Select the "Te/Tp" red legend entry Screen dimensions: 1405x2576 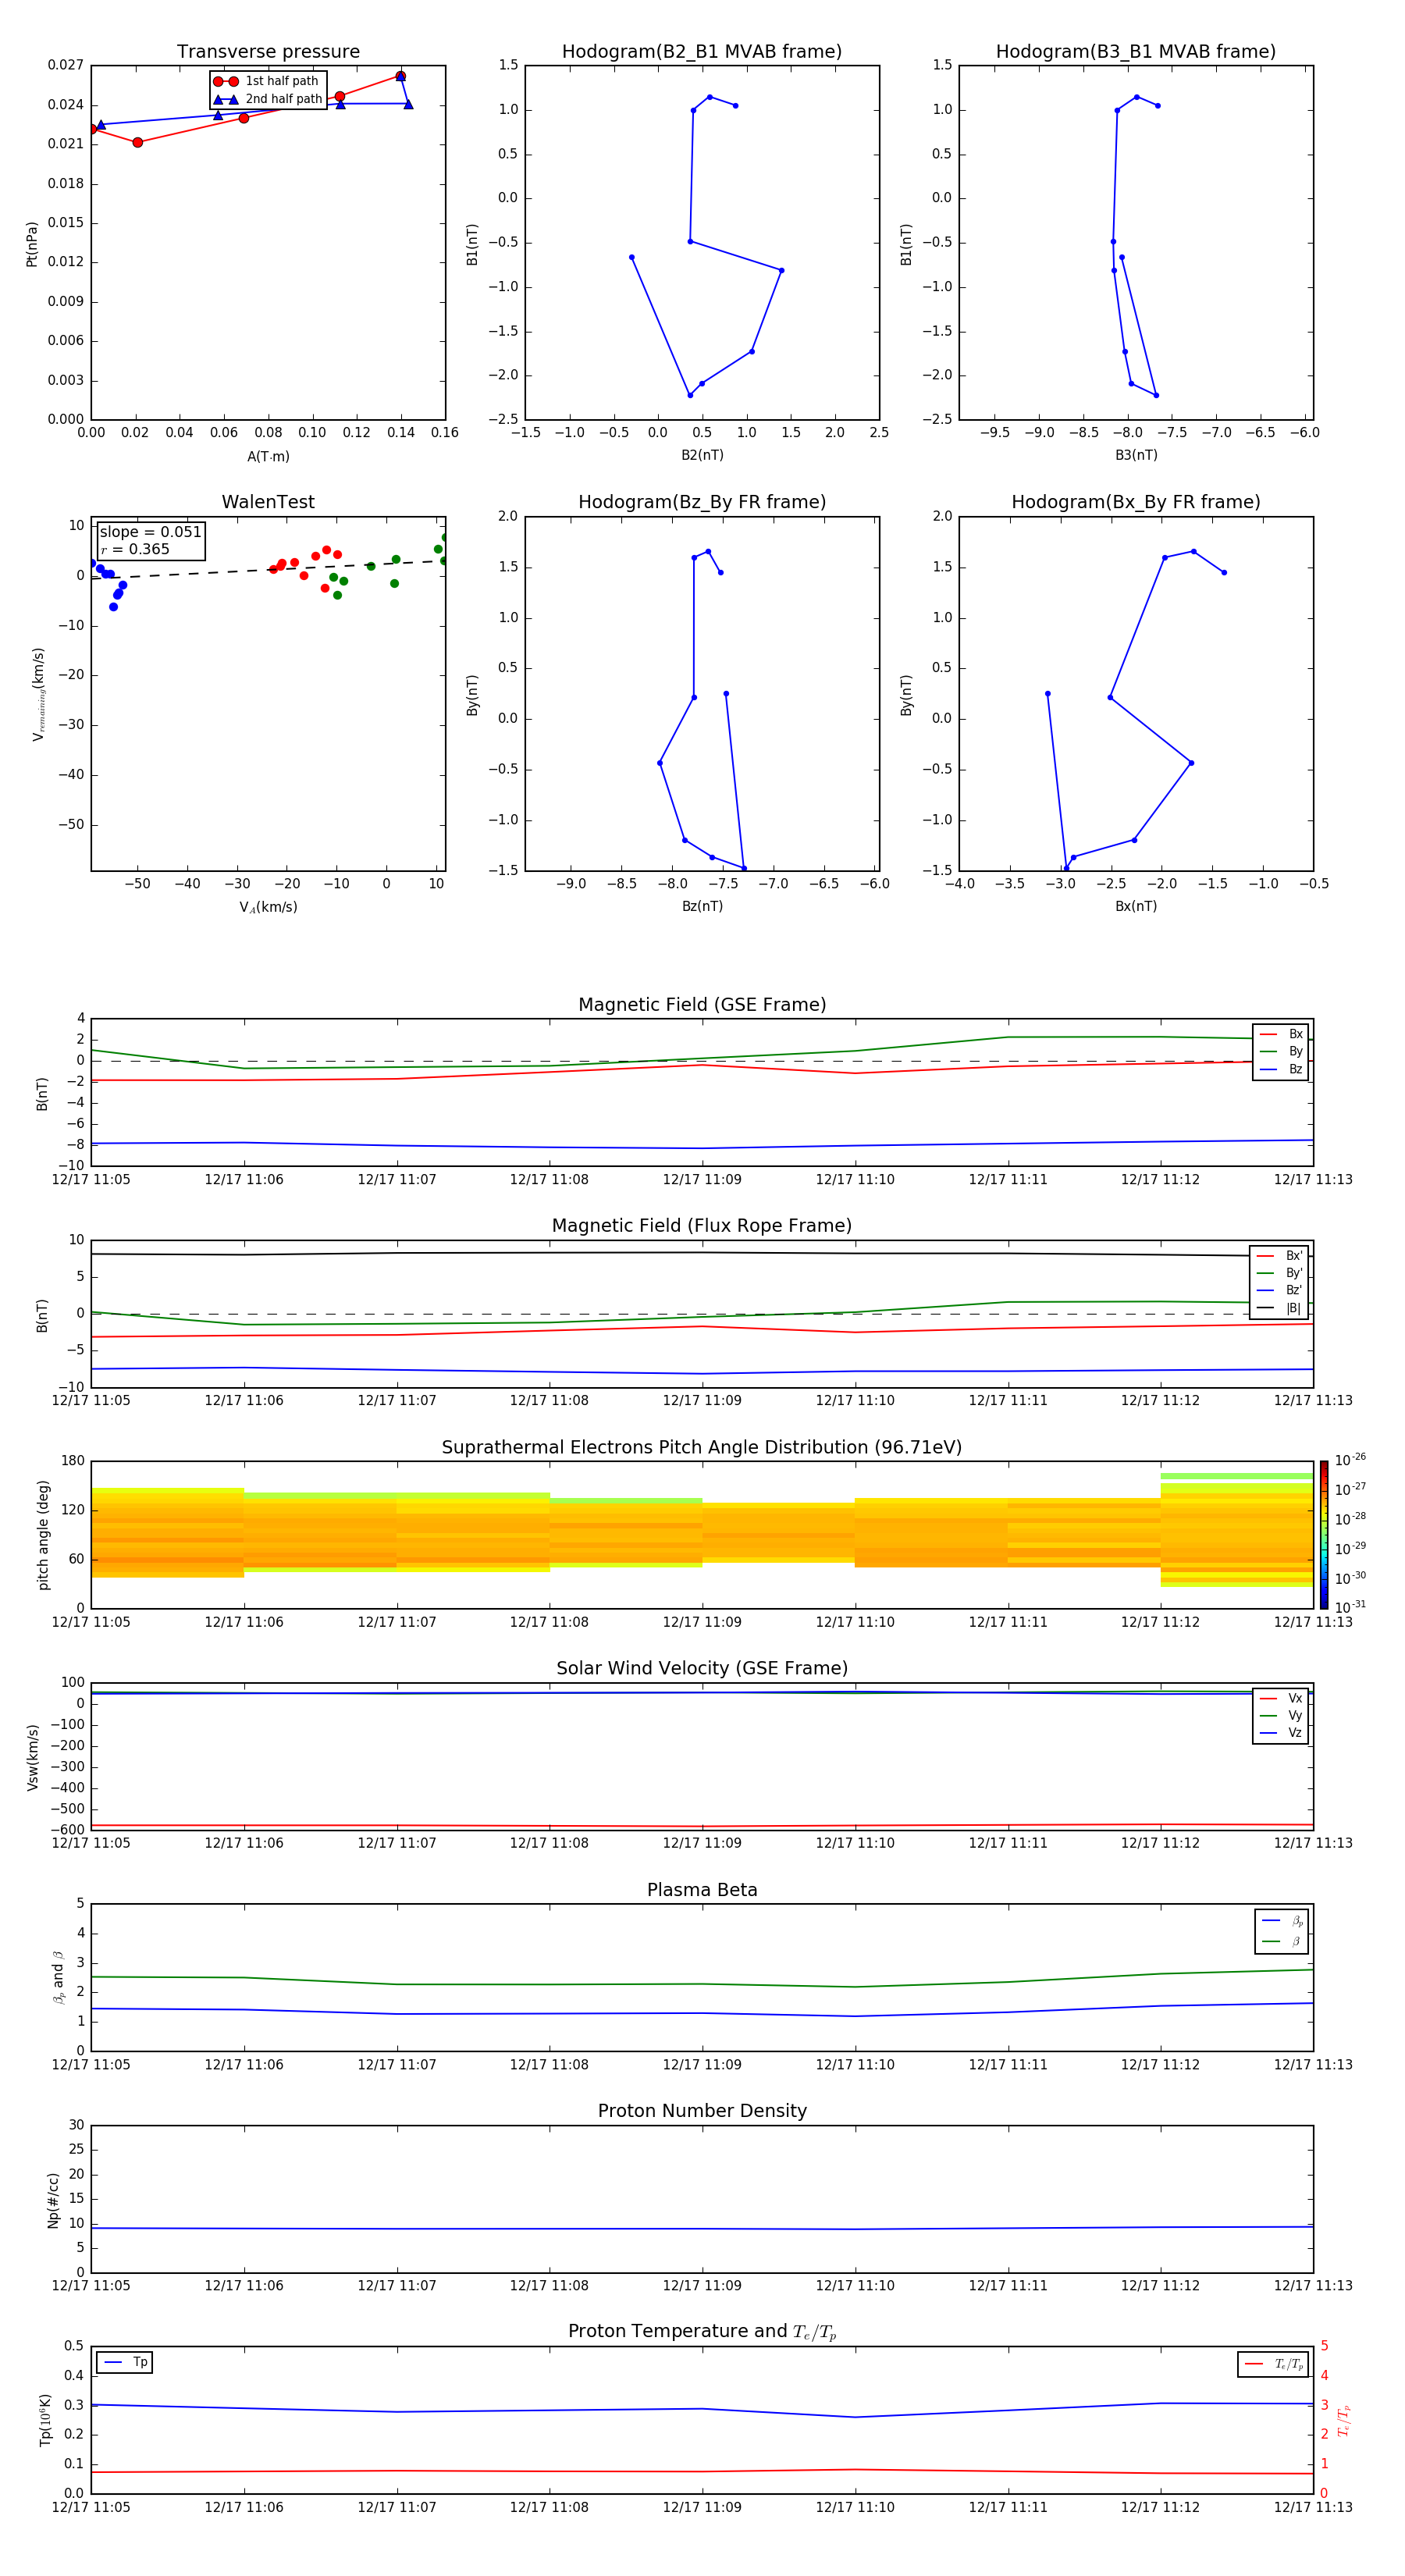(x=1274, y=2364)
